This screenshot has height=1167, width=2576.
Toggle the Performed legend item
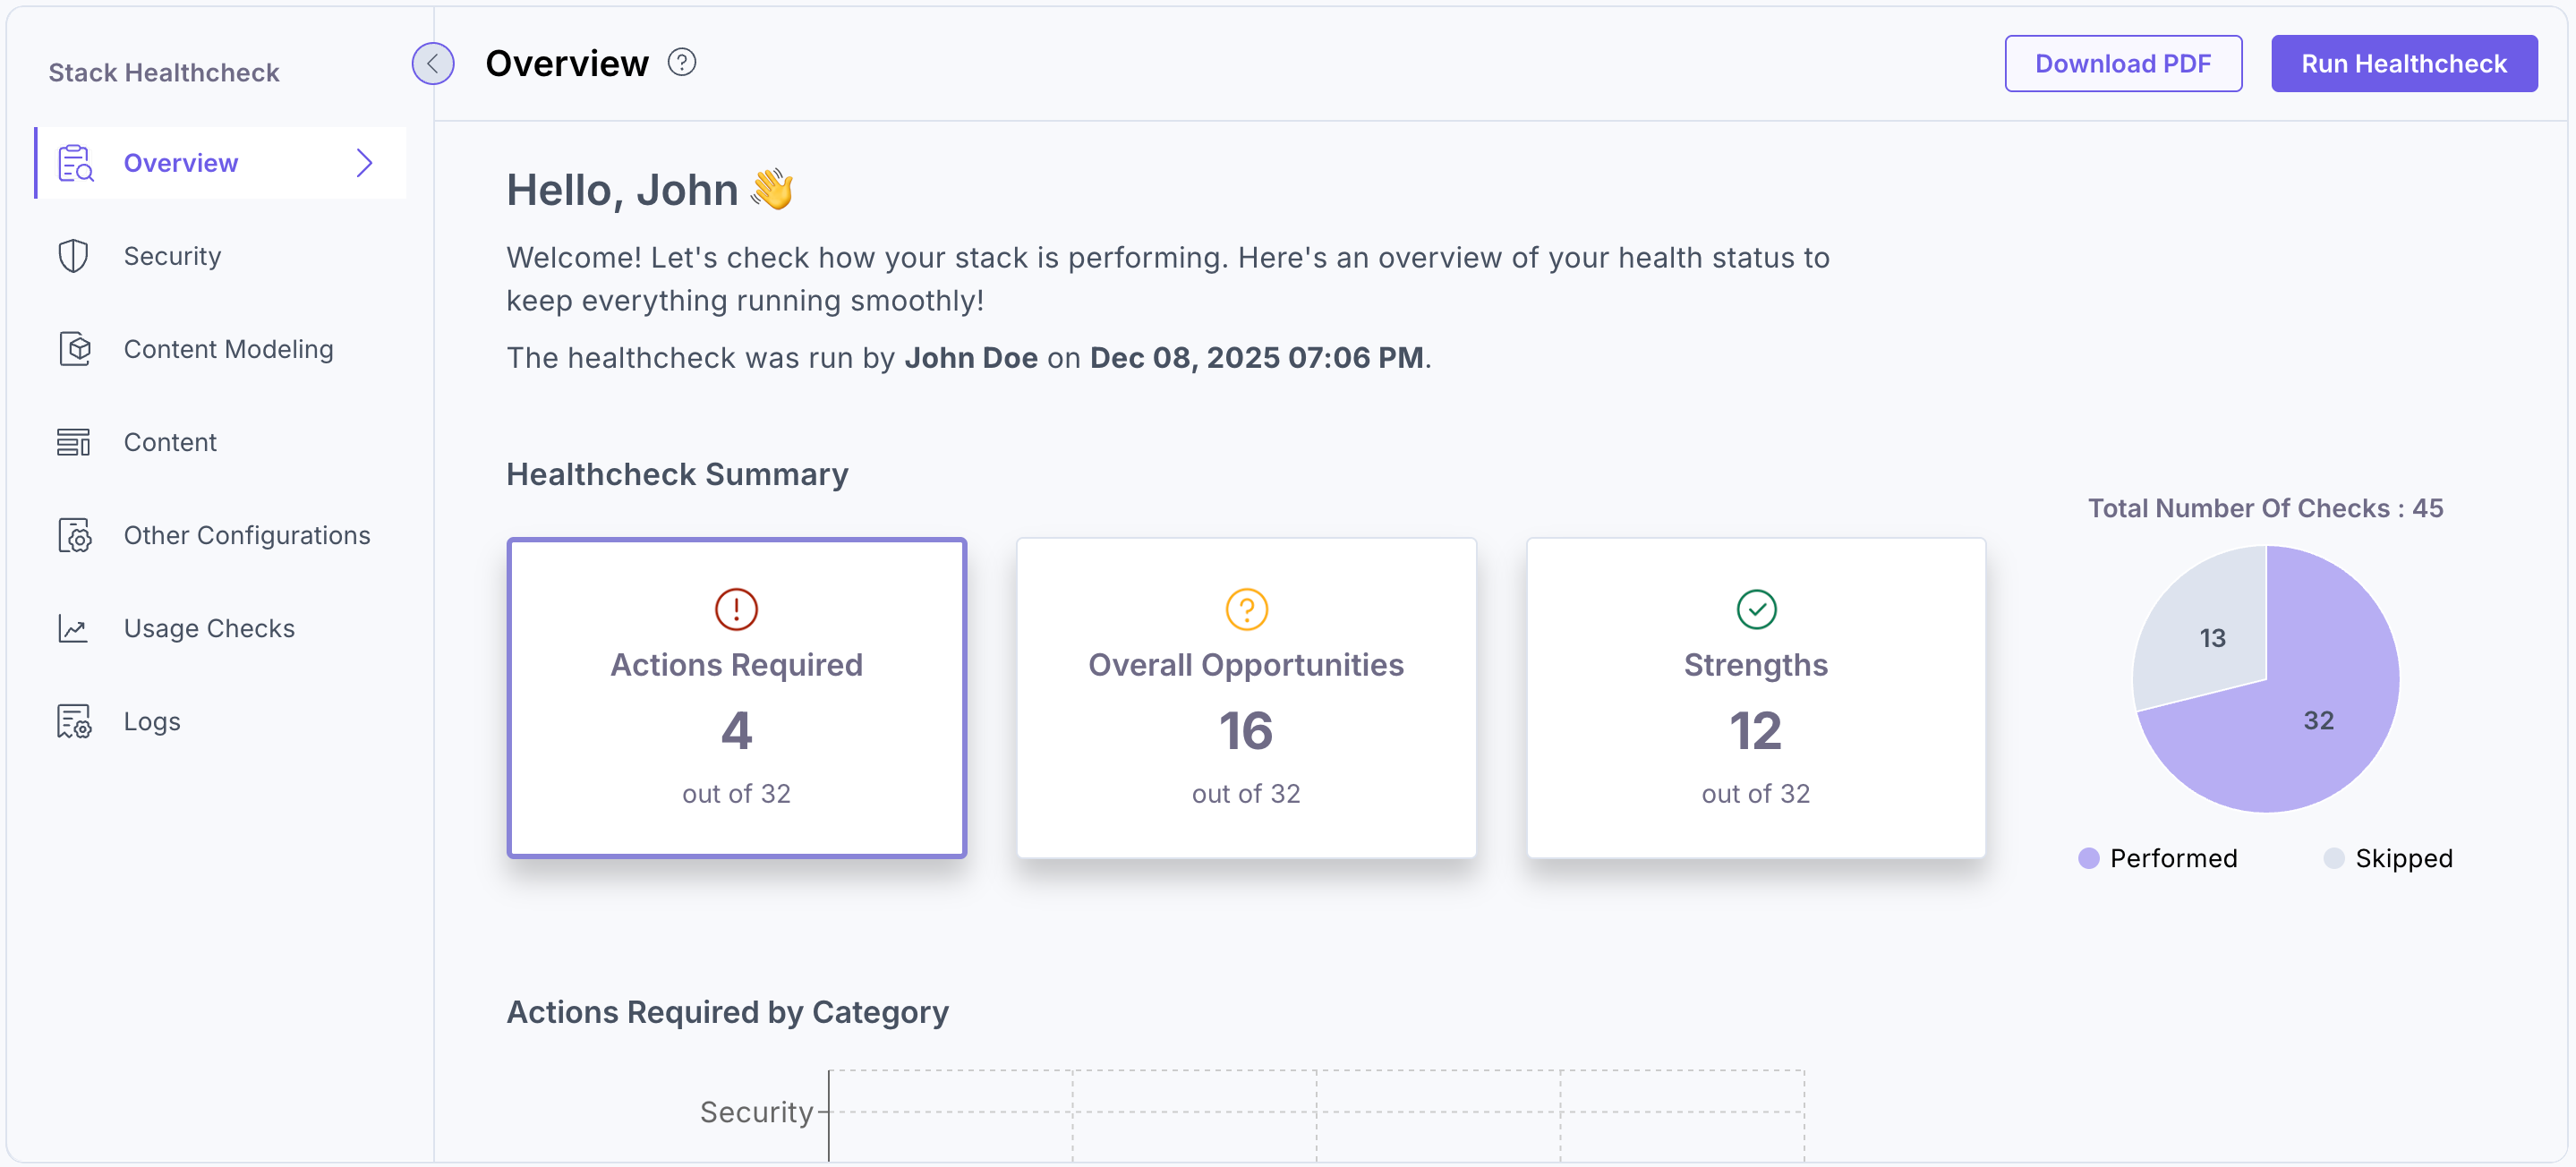point(2157,857)
